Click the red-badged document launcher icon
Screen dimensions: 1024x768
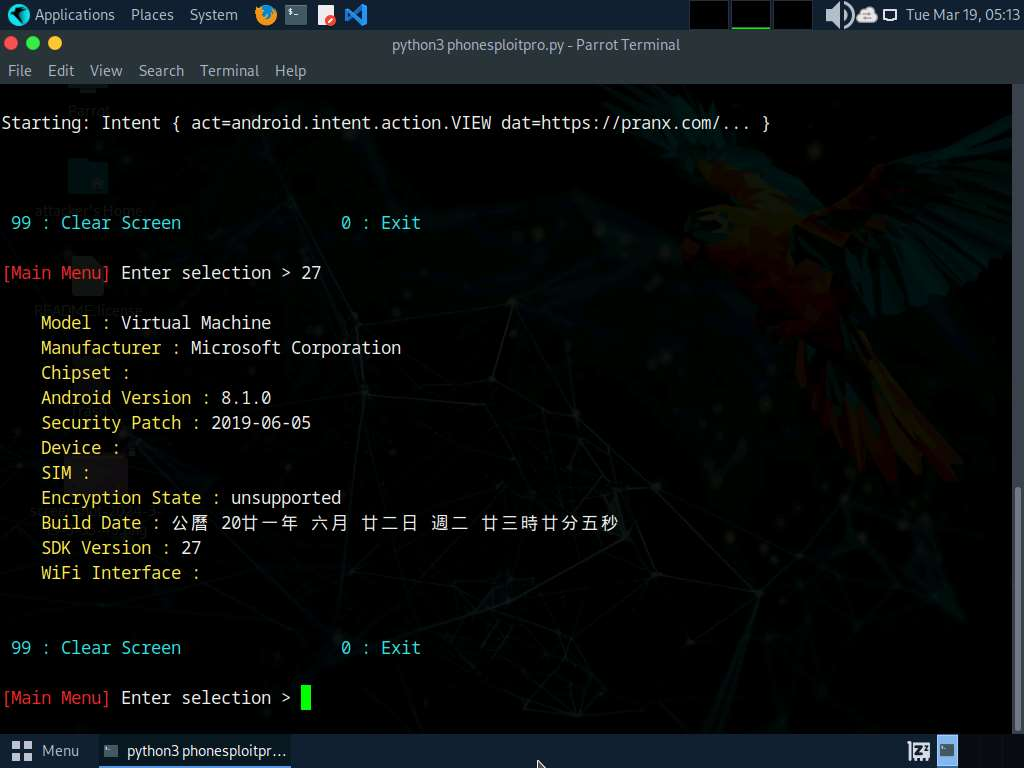point(326,15)
